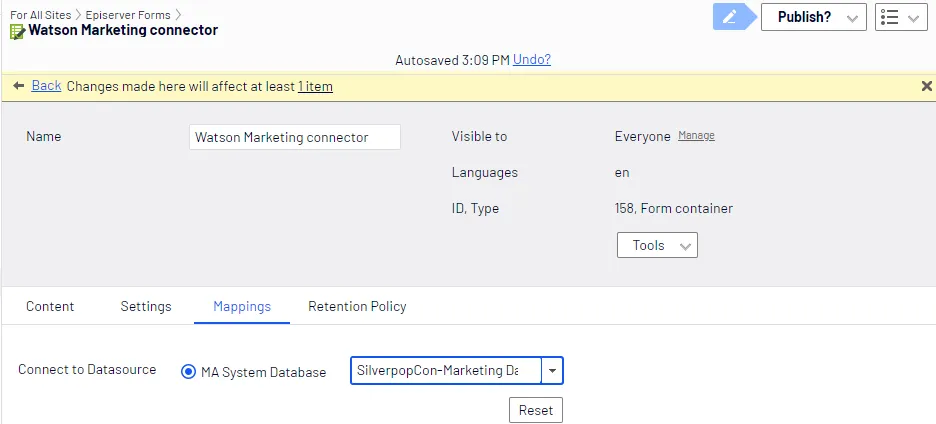Open the Retention Policy tab

[357, 306]
